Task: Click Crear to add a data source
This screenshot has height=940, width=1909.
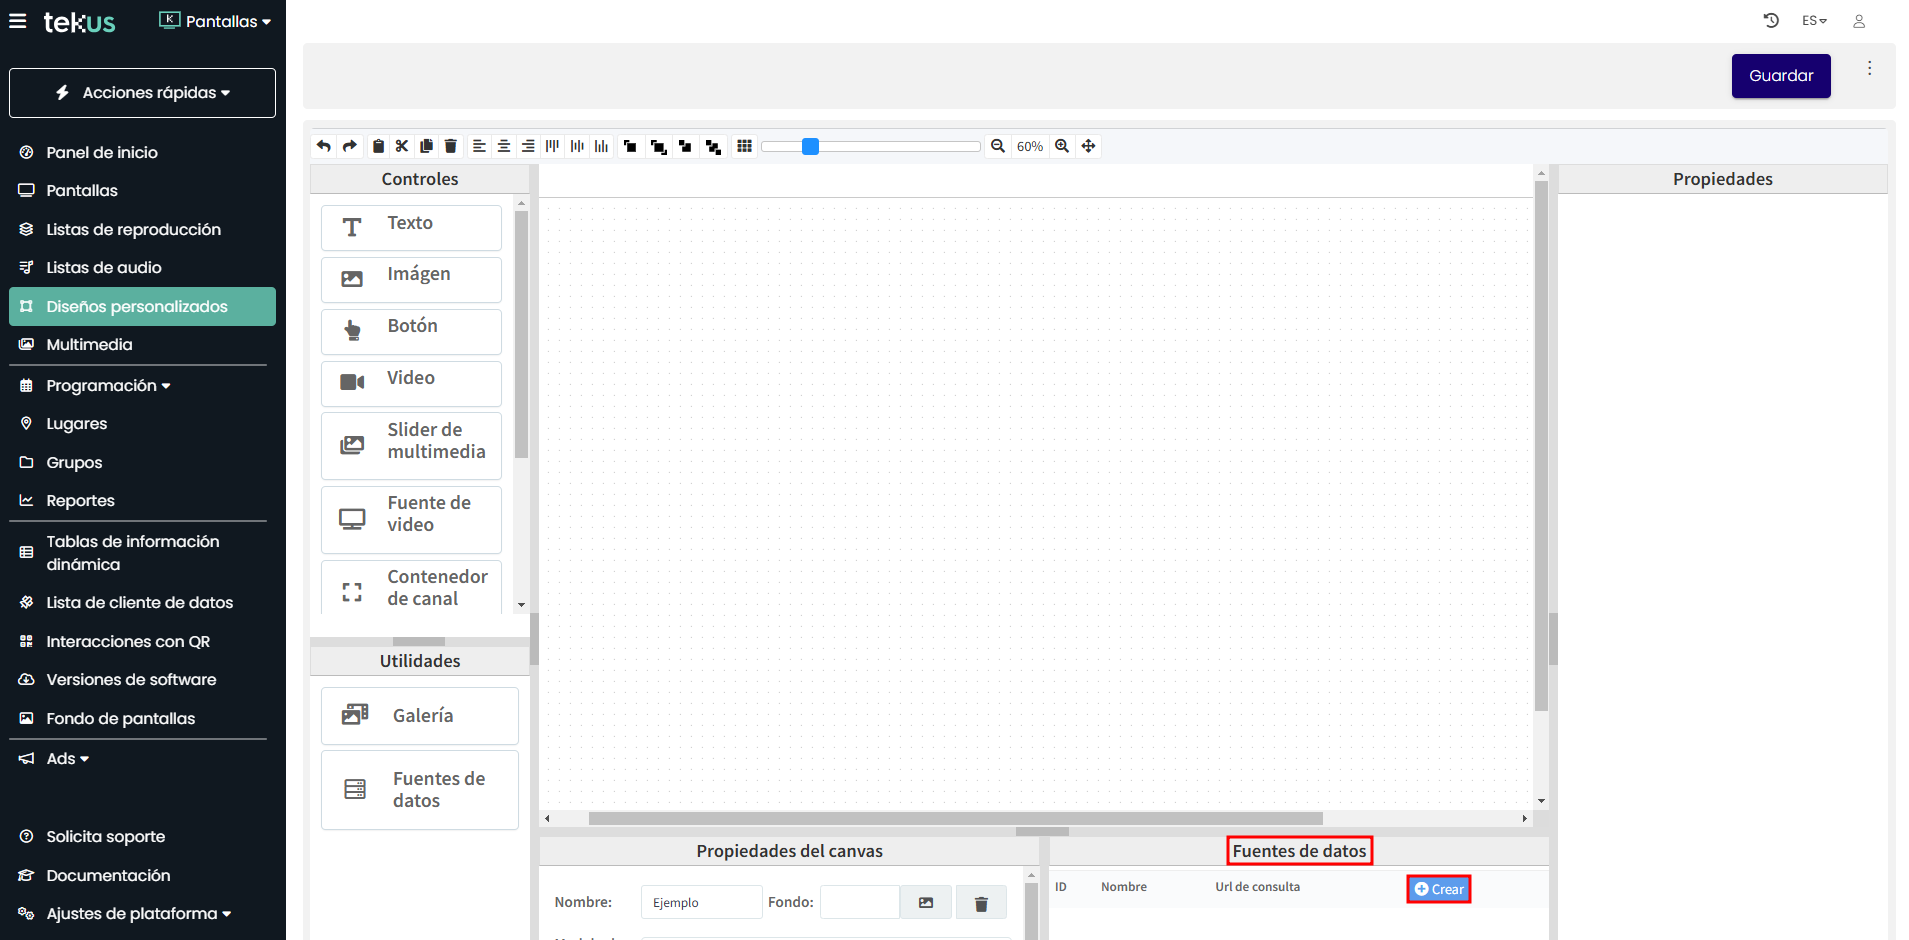Action: (x=1438, y=889)
